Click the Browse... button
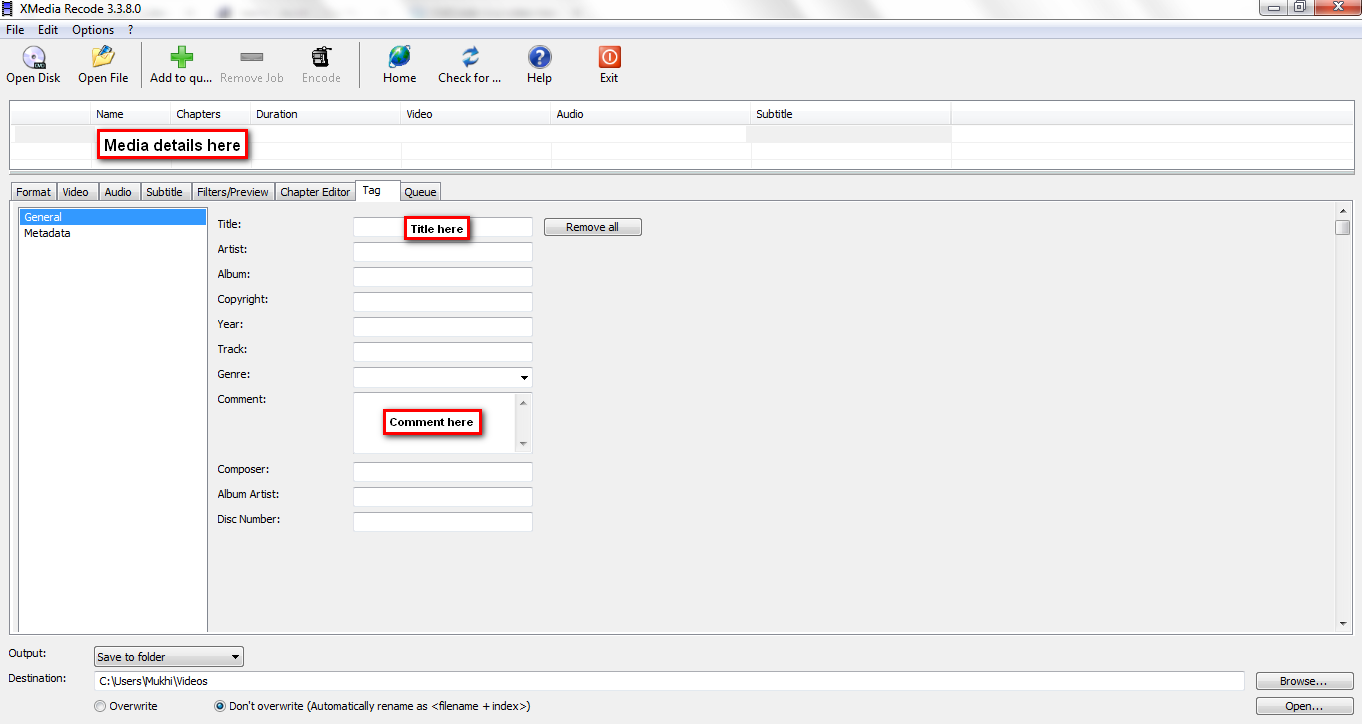The width and height of the screenshot is (1362, 724). point(1304,681)
